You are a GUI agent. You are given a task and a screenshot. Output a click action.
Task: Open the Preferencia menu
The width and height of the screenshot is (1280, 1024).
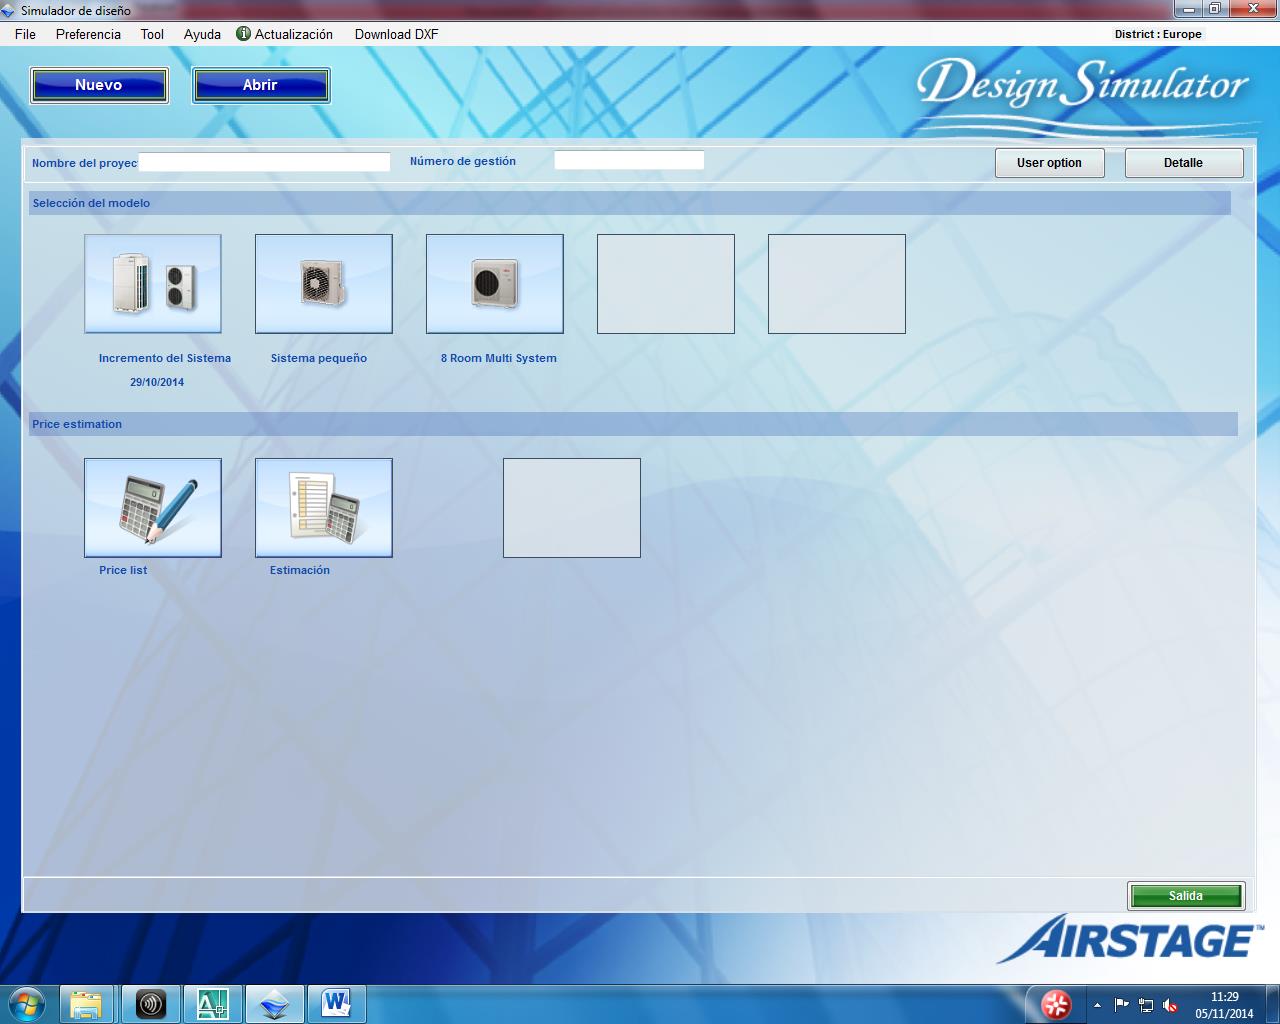(x=88, y=34)
